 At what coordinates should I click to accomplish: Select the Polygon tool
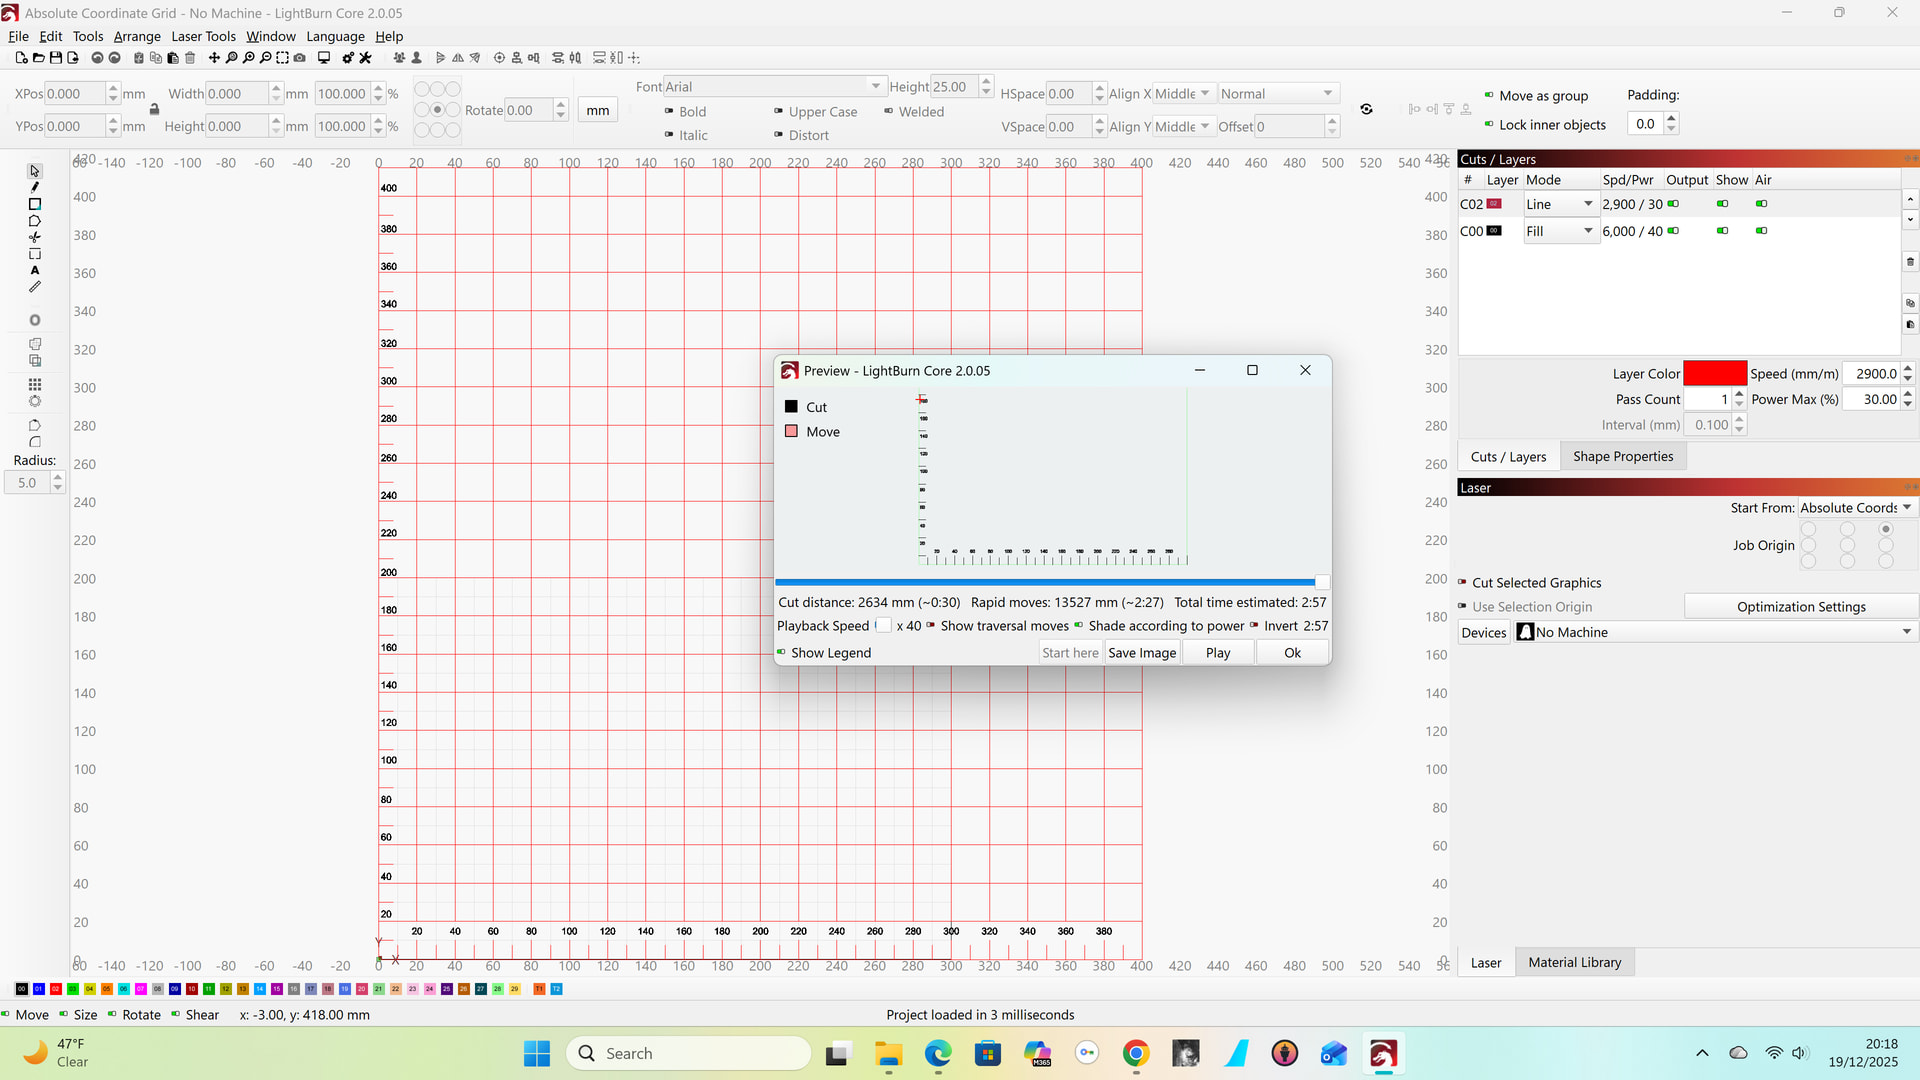pos(35,221)
